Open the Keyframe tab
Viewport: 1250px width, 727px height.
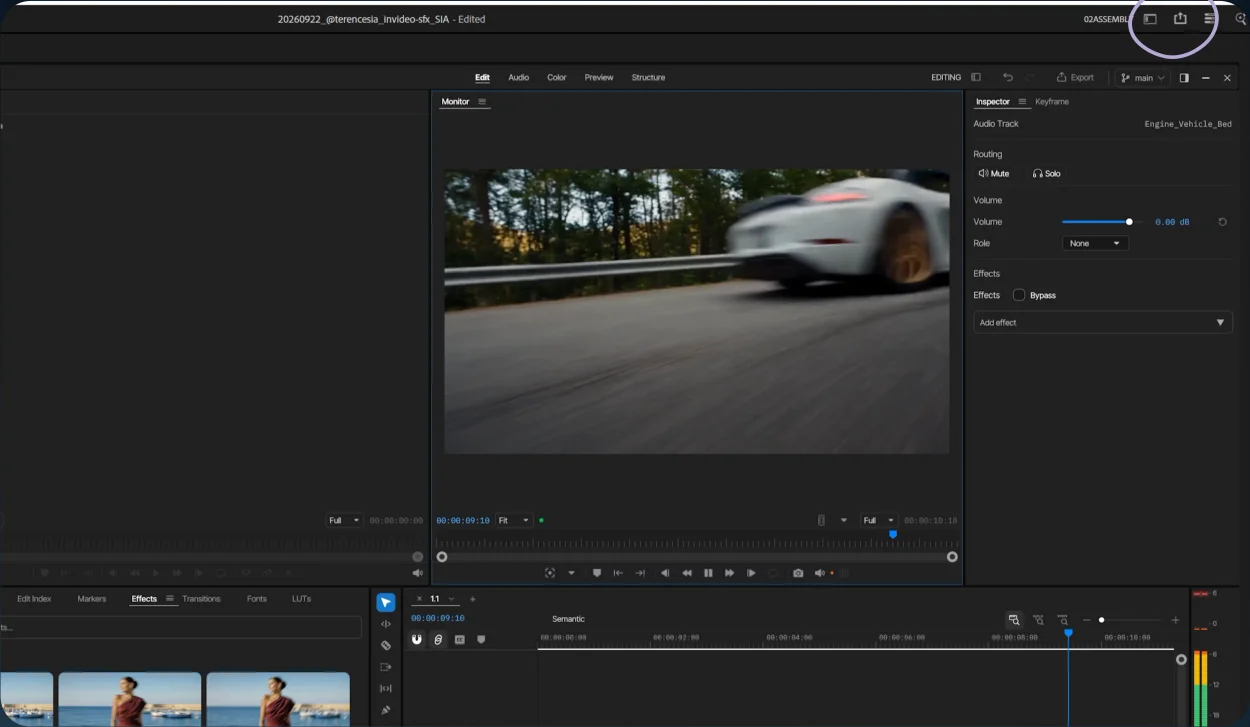[x=1052, y=102]
